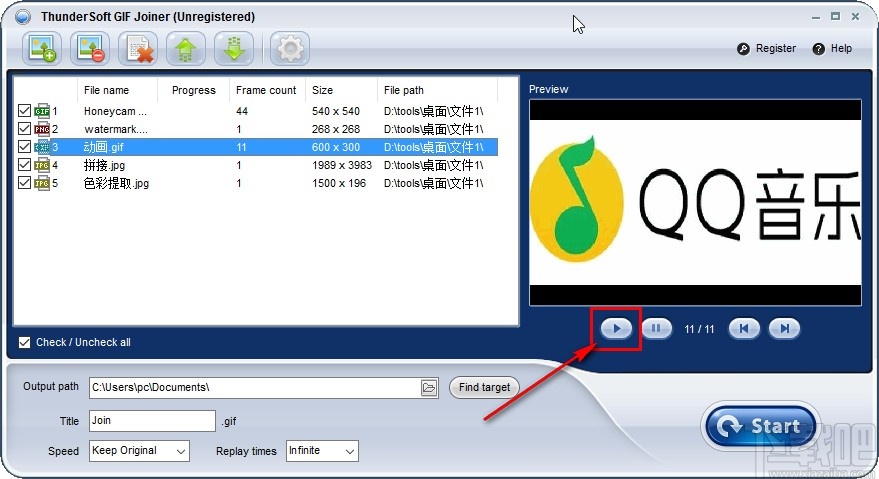Pause the preview animation

[x=656, y=329]
